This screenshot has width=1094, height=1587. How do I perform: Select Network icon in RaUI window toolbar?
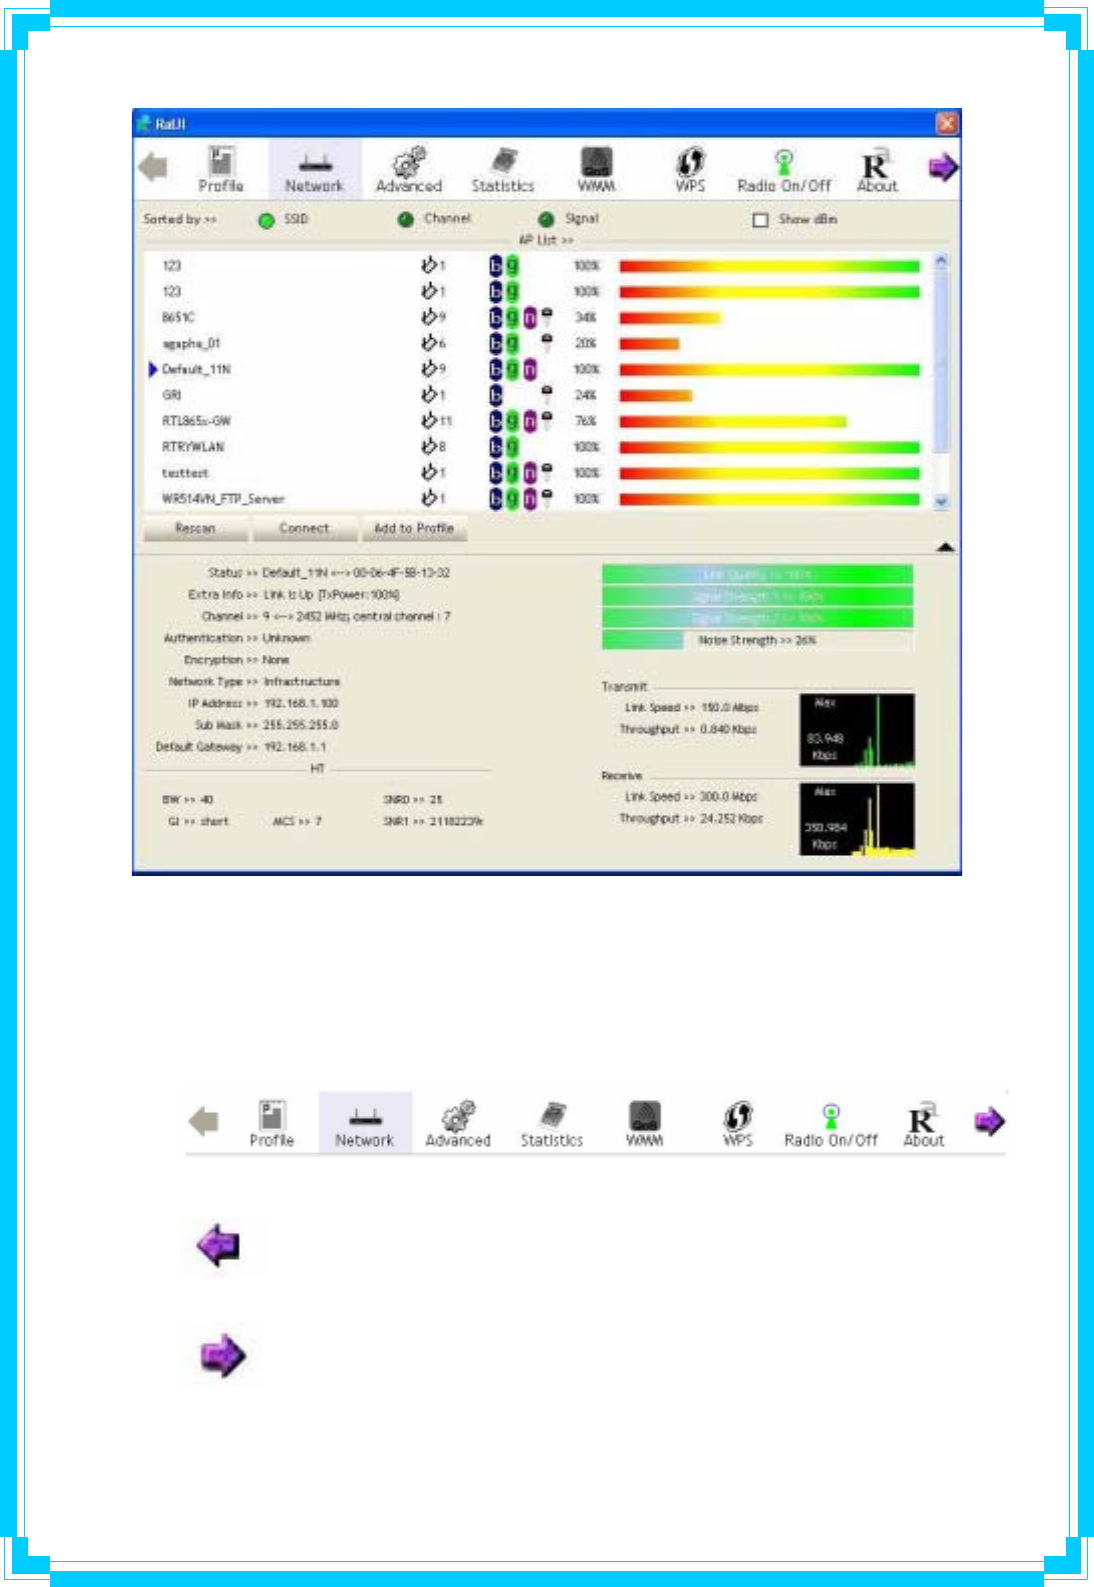point(314,169)
